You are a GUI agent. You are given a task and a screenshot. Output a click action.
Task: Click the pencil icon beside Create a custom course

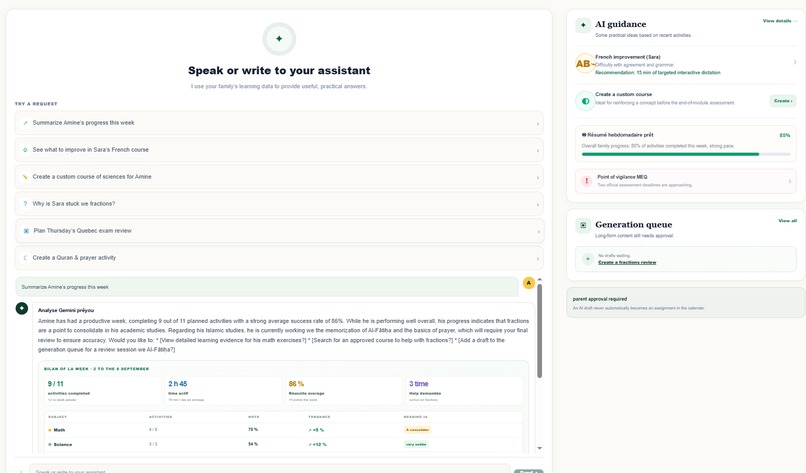[25, 177]
